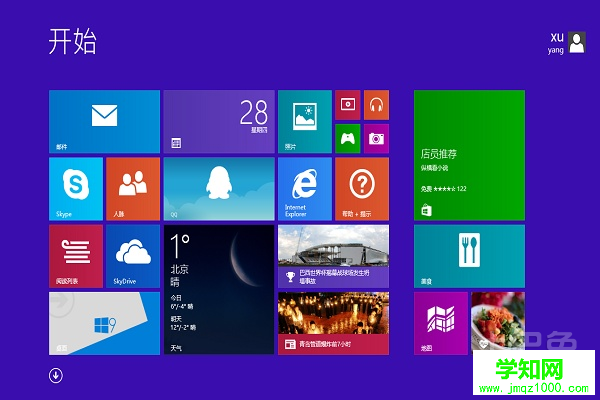Open the Maps tile
Screen dimensions: 600x400
(x=441, y=323)
